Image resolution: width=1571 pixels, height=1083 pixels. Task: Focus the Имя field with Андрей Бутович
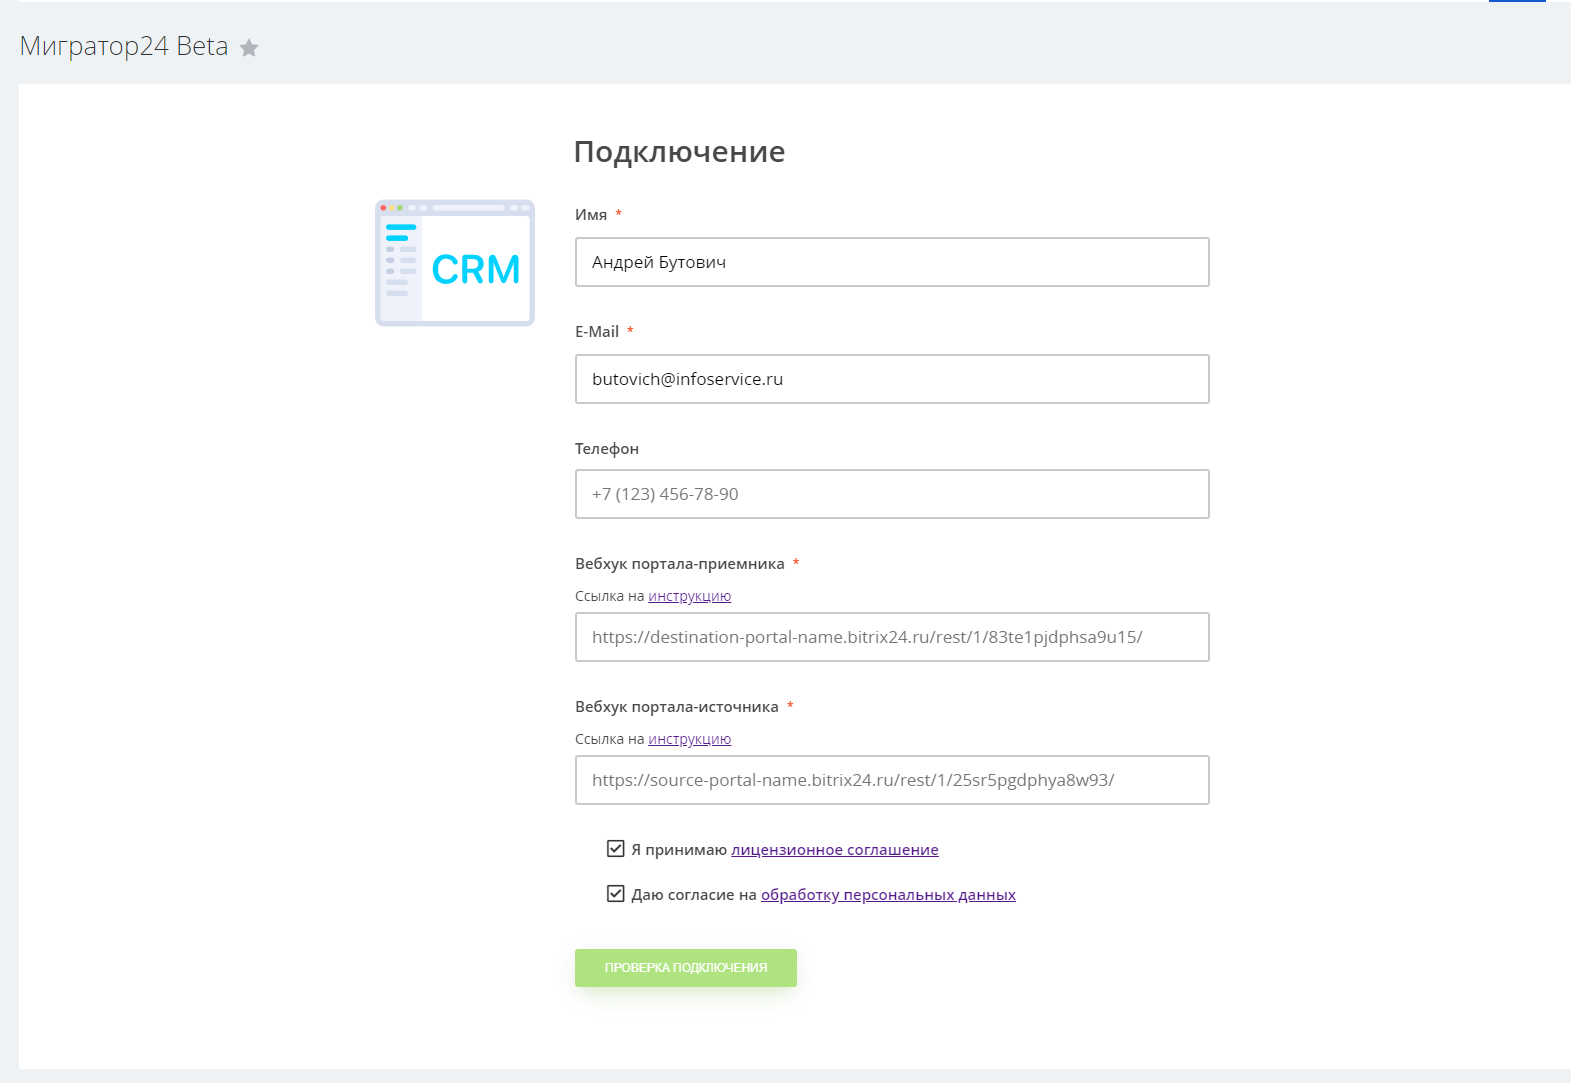[x=891, y=262]
